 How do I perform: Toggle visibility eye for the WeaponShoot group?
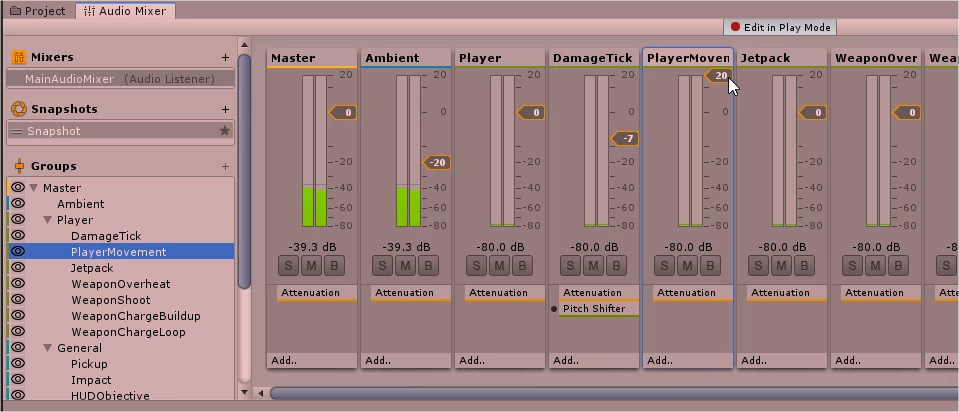point(18,300)
